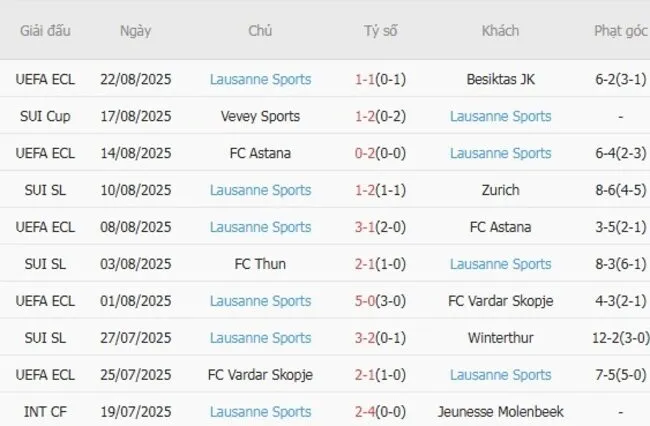Viewport: 650px width, 426px height.
Task: Open Lausanne Sports link in 22/08/2025 row
Action: pos(260,79)
